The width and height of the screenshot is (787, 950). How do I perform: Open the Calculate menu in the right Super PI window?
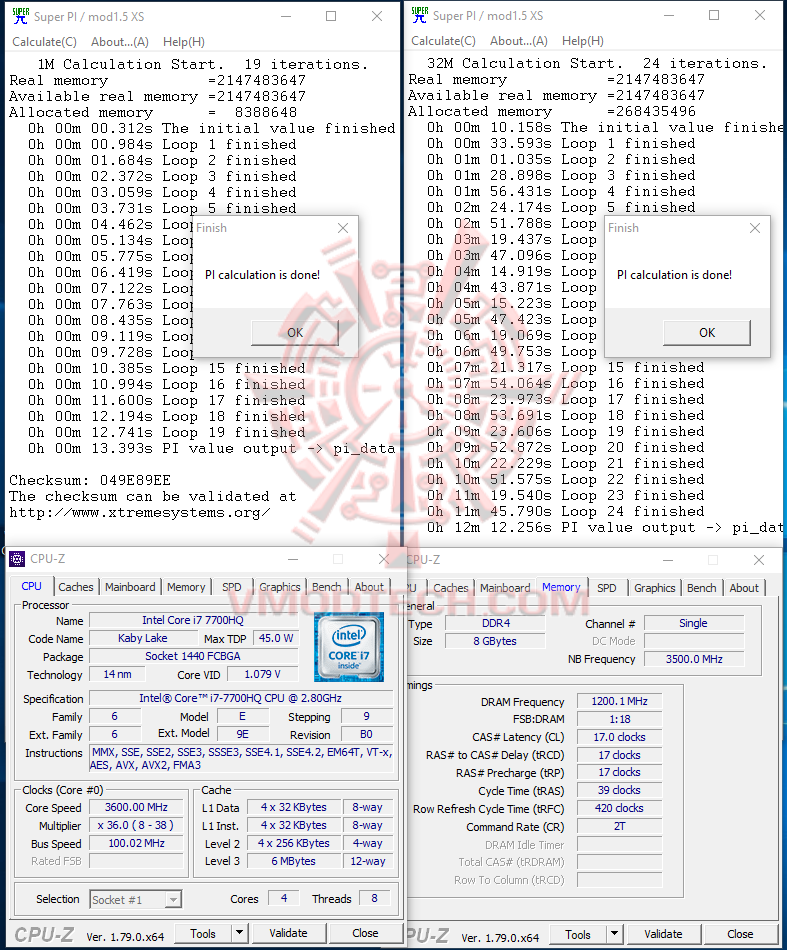443,41
